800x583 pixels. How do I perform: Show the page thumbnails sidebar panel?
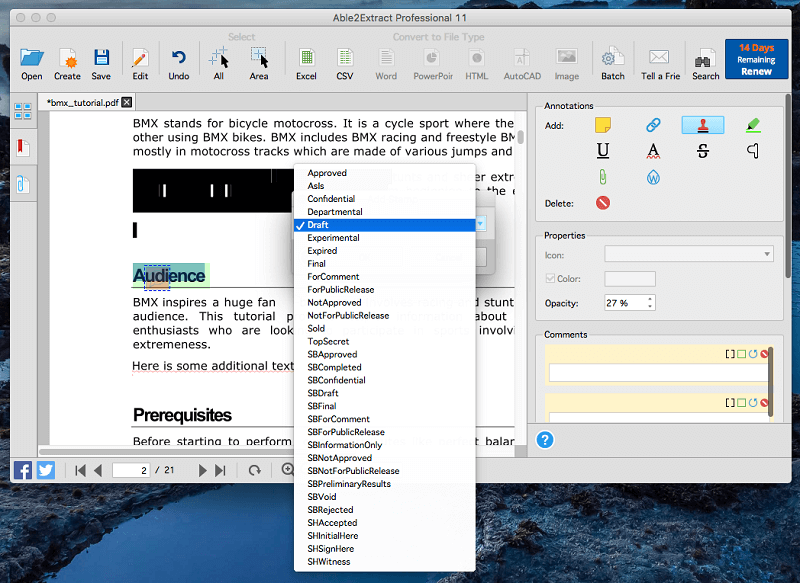tap(23, 111)
